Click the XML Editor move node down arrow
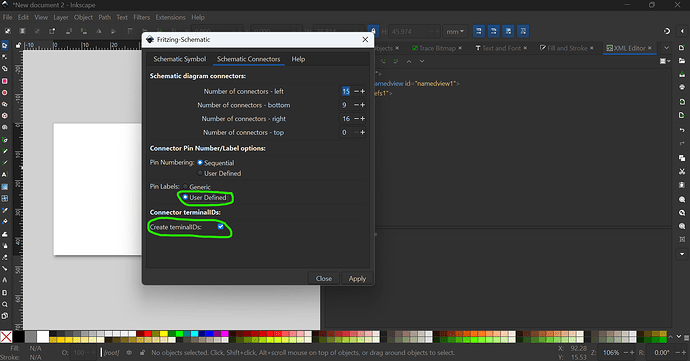Viewport: 690px width, 361px height. click(422, 61)
